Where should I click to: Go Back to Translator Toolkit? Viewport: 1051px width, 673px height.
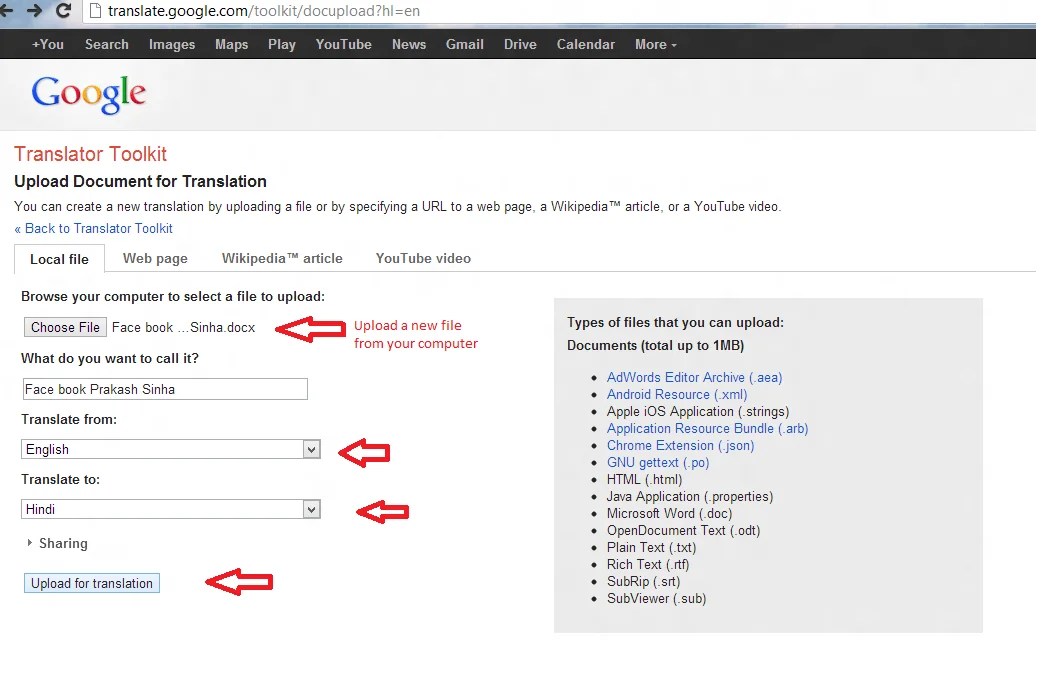[x=93, y=228]
